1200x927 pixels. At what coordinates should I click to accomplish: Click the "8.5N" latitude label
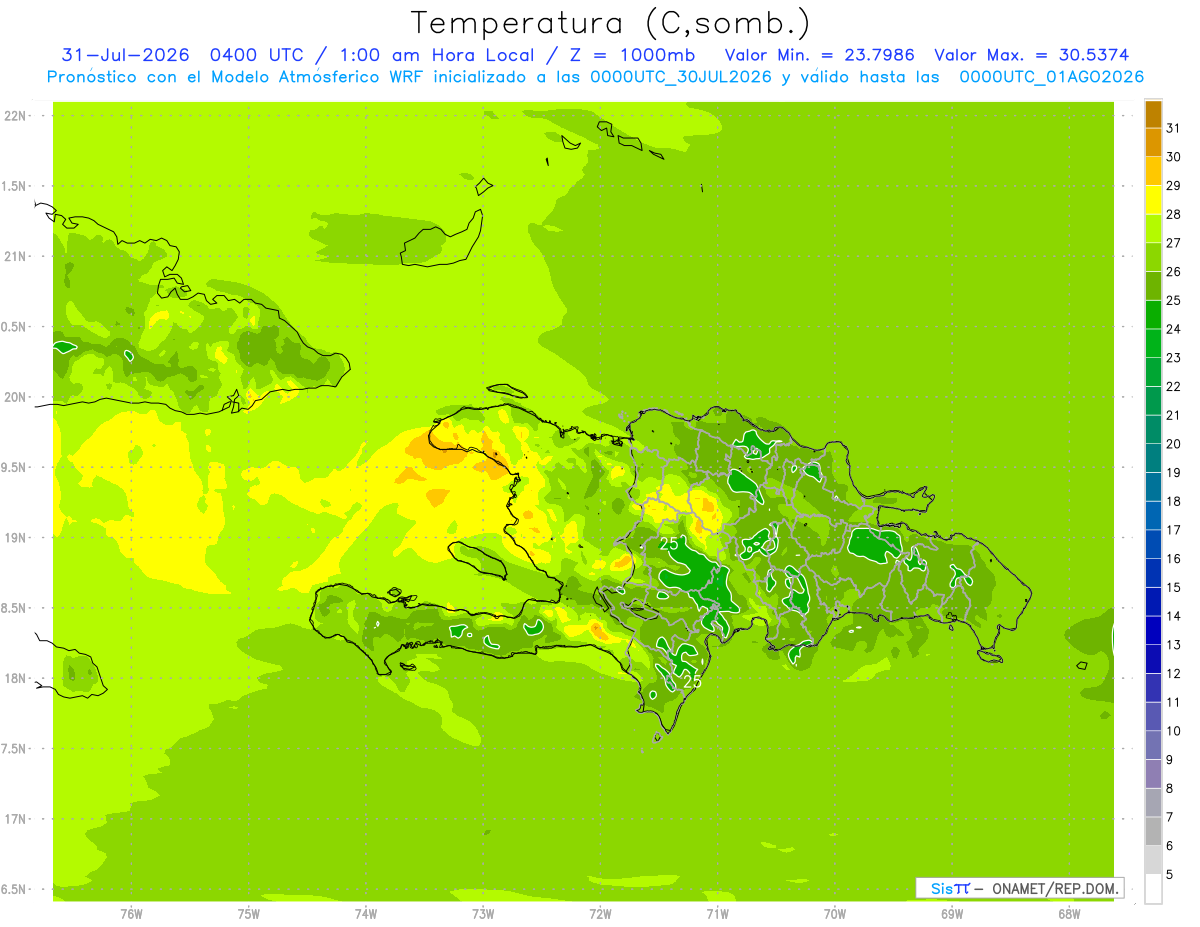click(x=15, y=608)
